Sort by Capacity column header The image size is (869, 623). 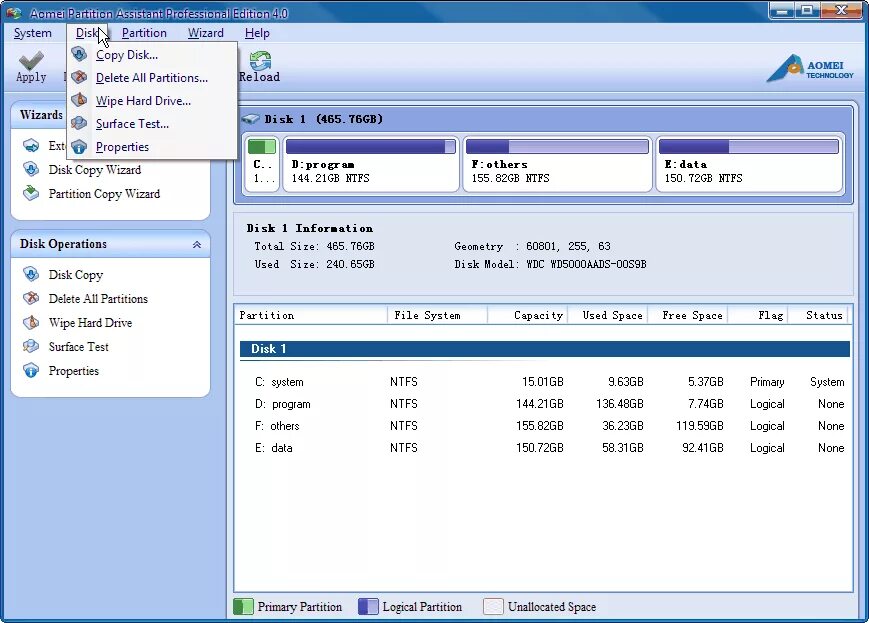click(528, 315)
